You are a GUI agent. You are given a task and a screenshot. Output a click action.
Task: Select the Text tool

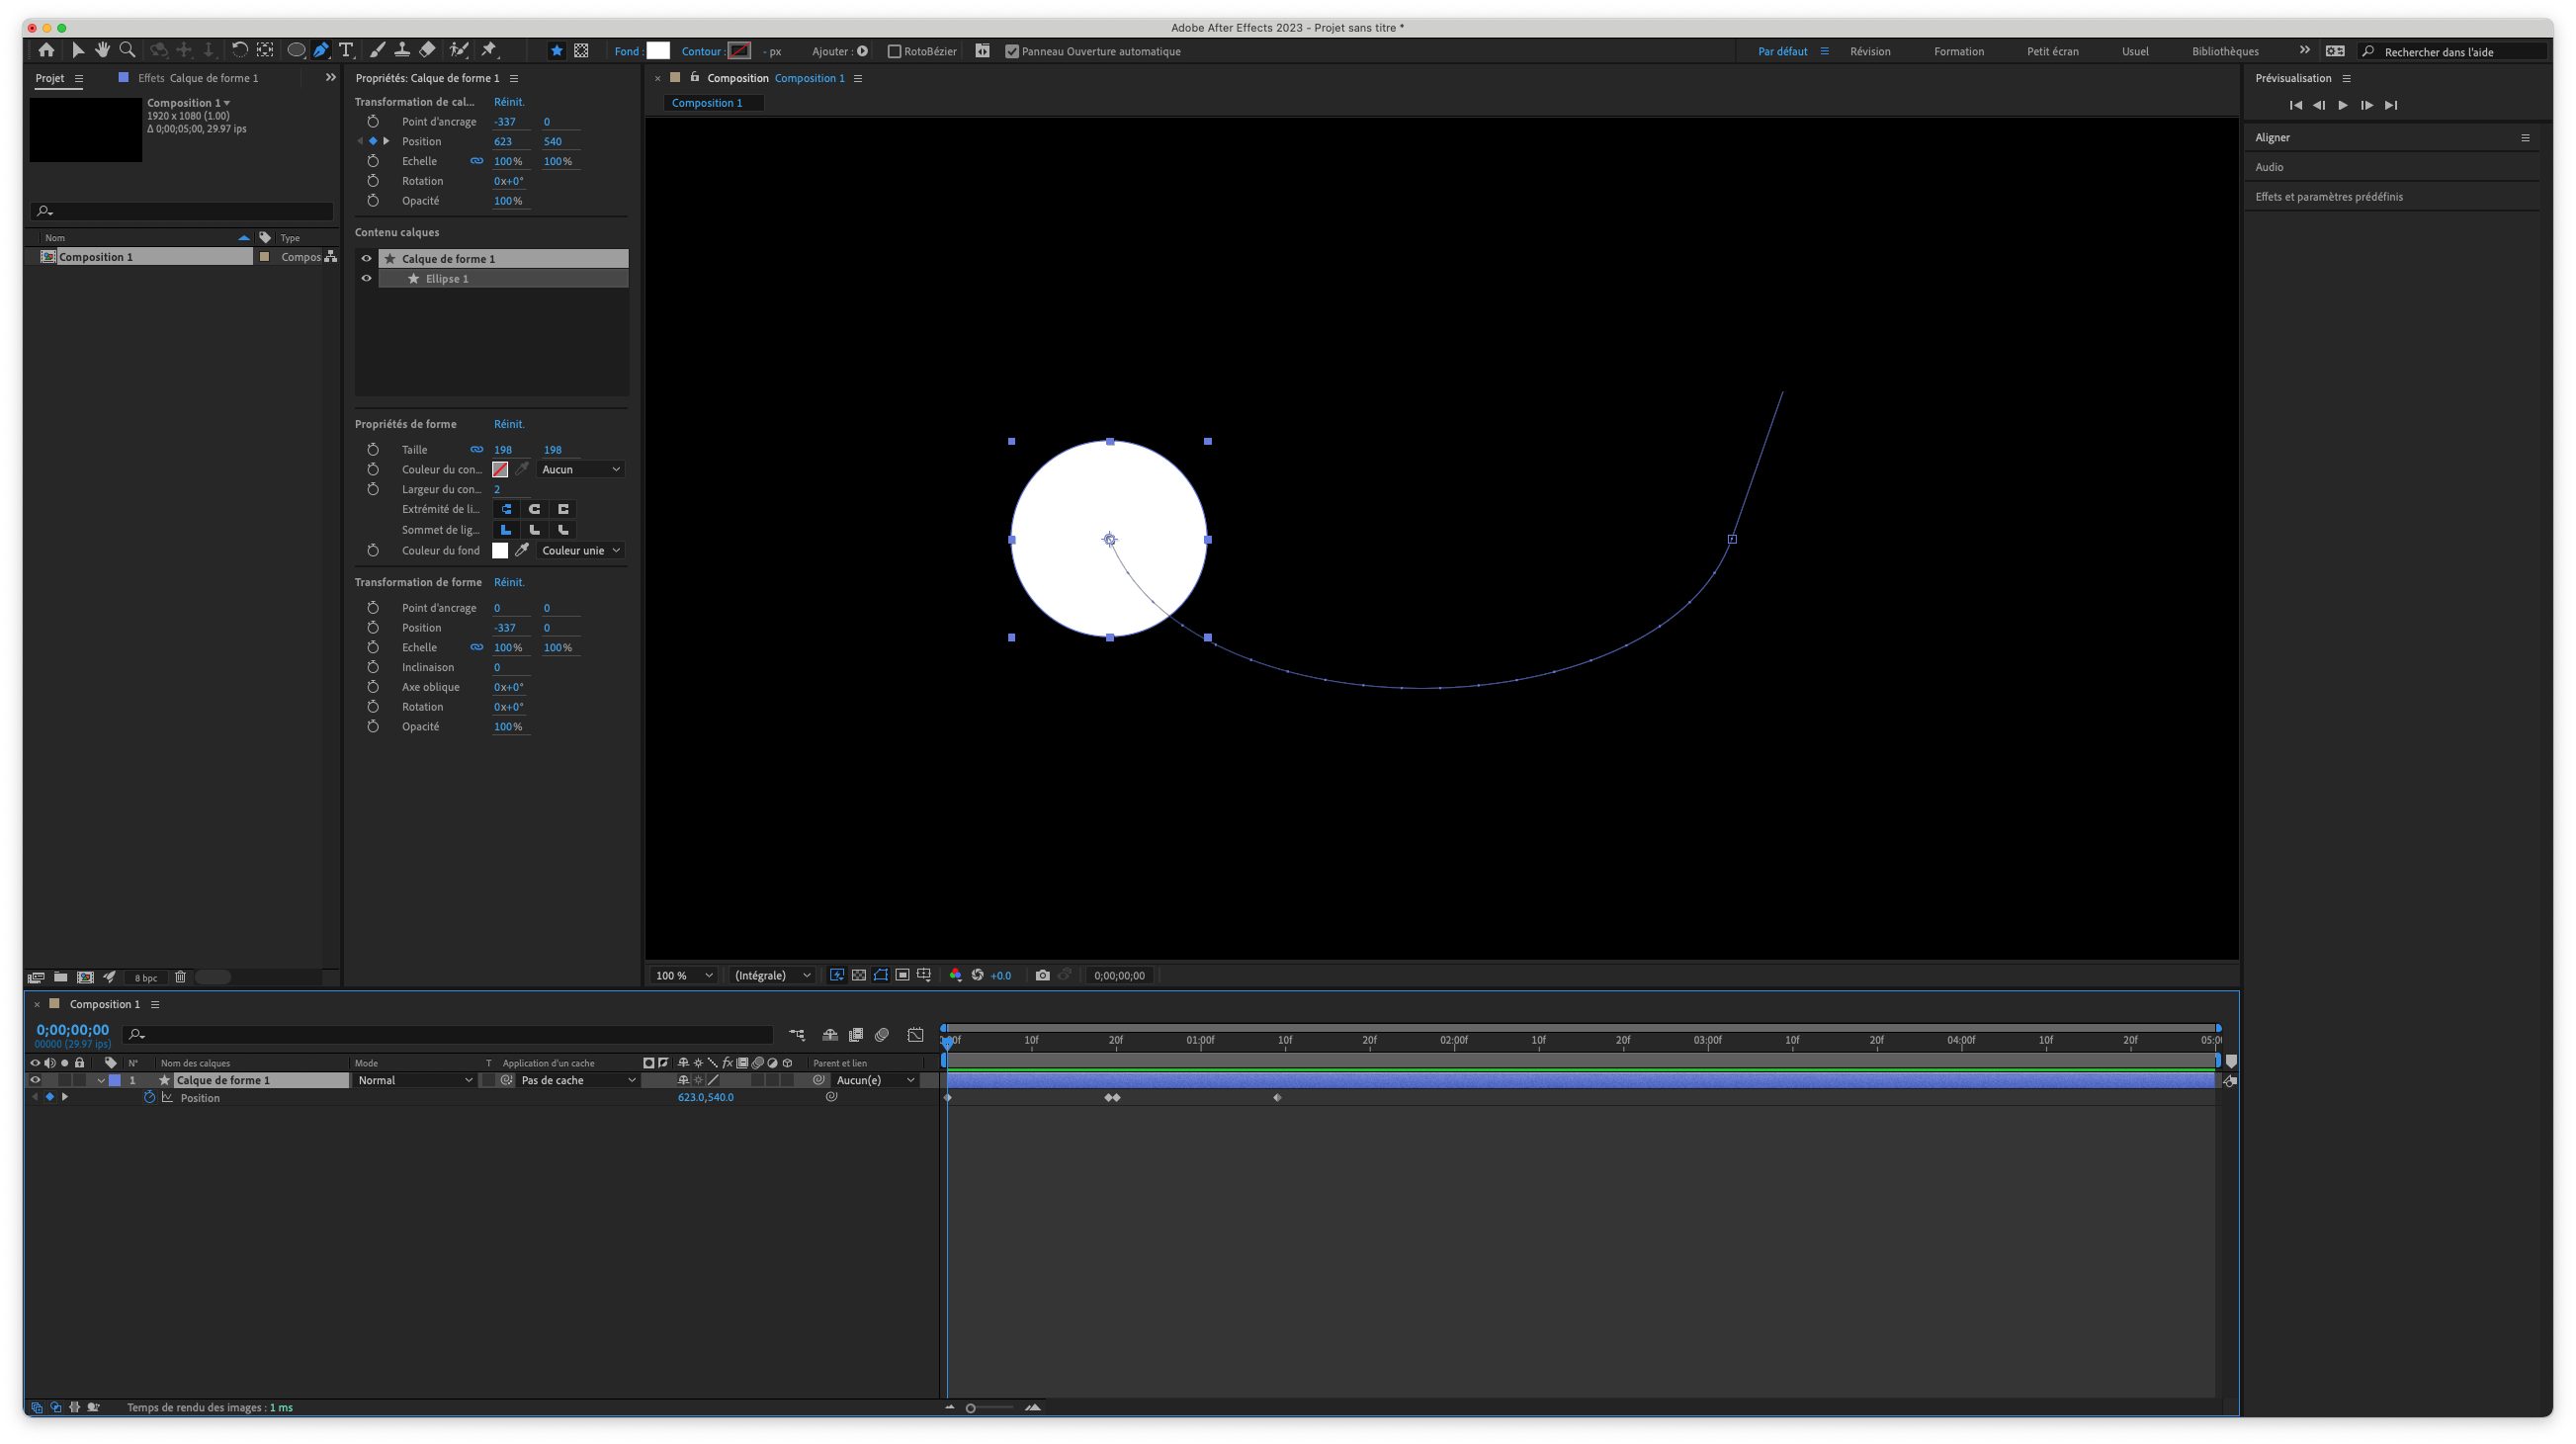tap(346, 50)
